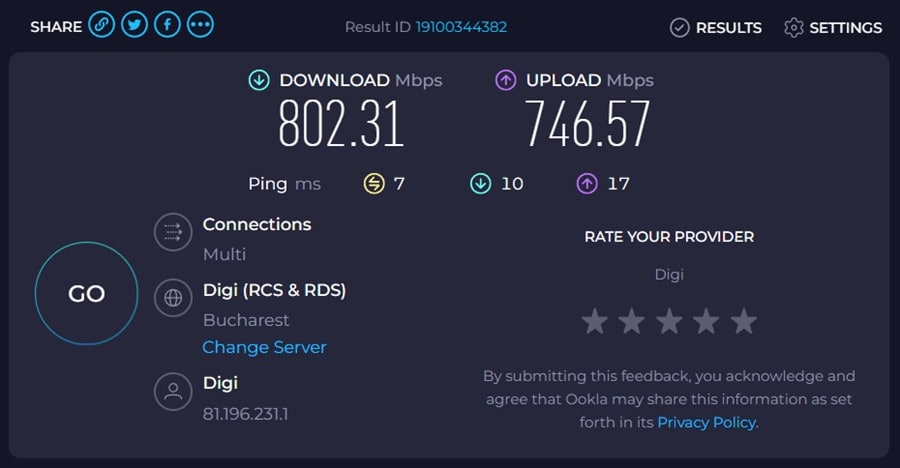Click the upload ping latency icon
Image resolution: width=900 pixels, height=468 pixels.
coord(587,183)
